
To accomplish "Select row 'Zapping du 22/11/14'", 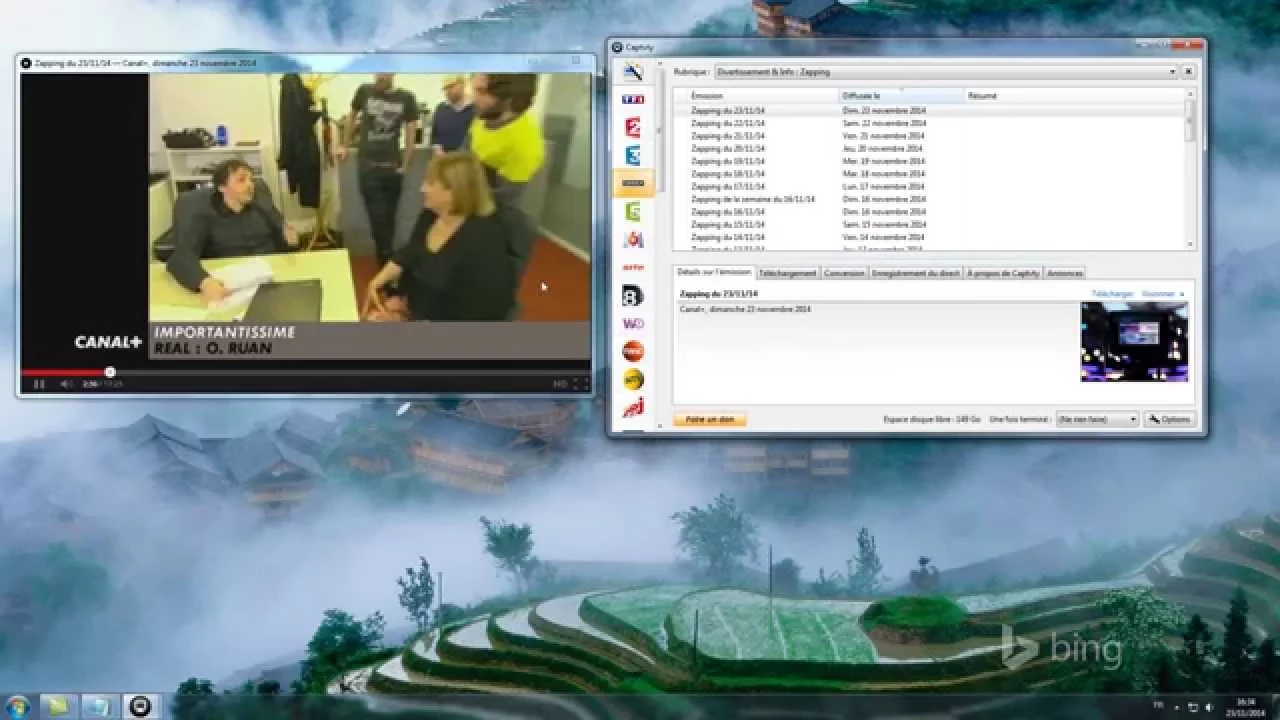I will 929,123.
